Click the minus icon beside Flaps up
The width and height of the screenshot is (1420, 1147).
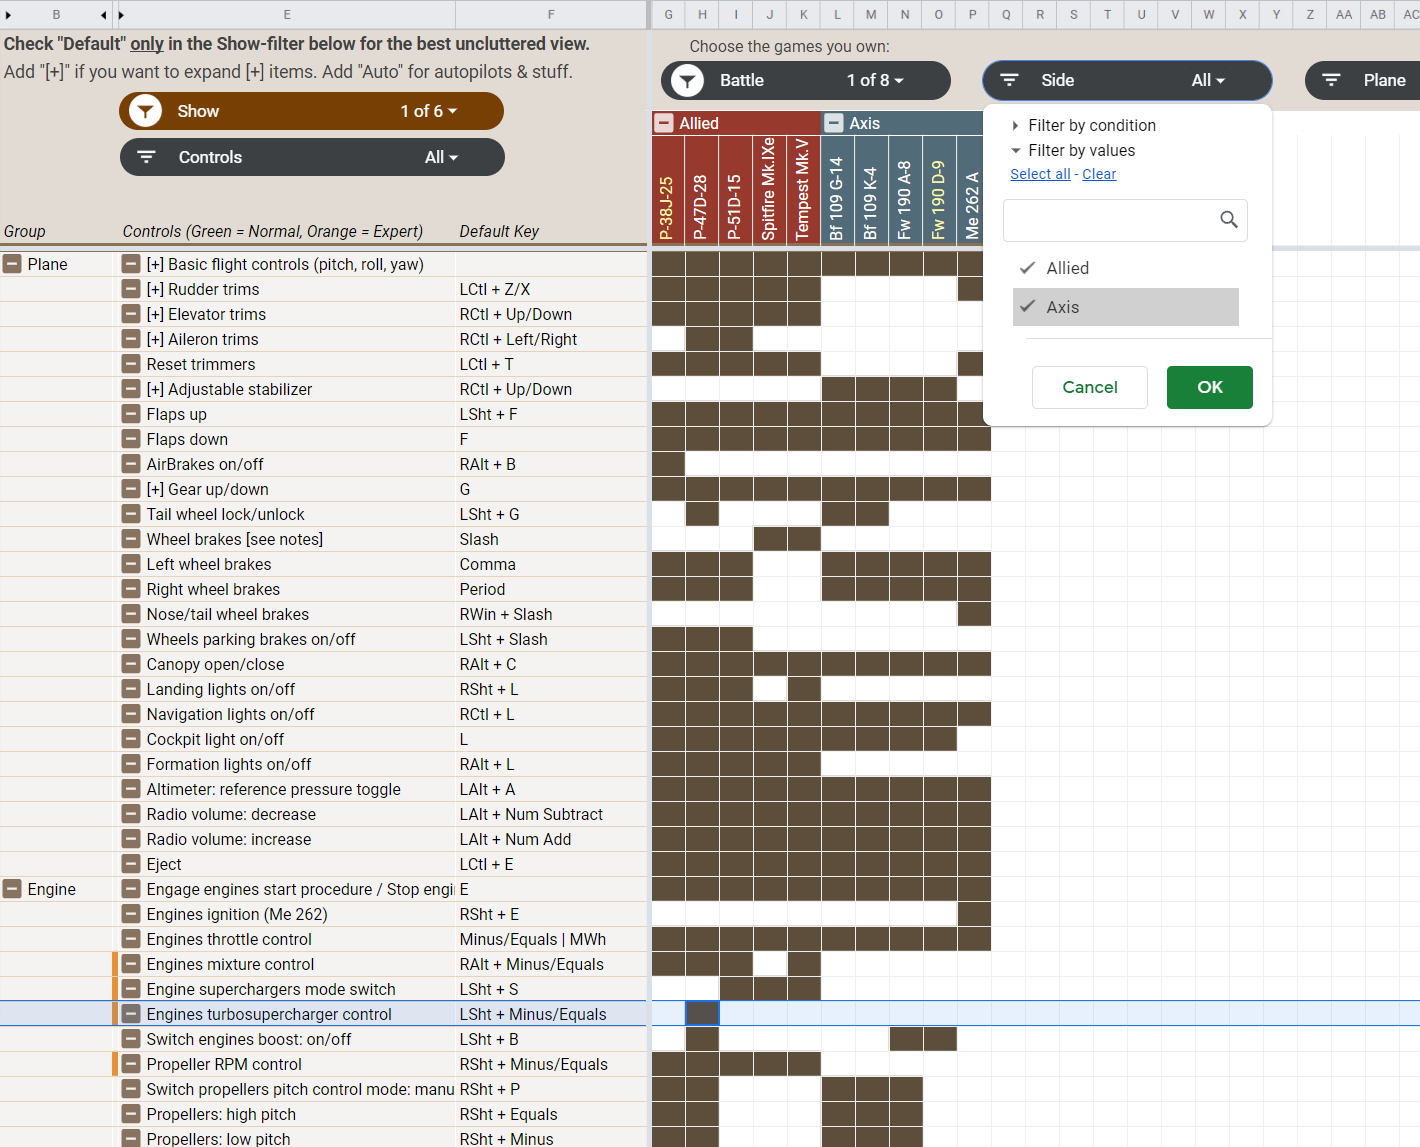[131, 414]
